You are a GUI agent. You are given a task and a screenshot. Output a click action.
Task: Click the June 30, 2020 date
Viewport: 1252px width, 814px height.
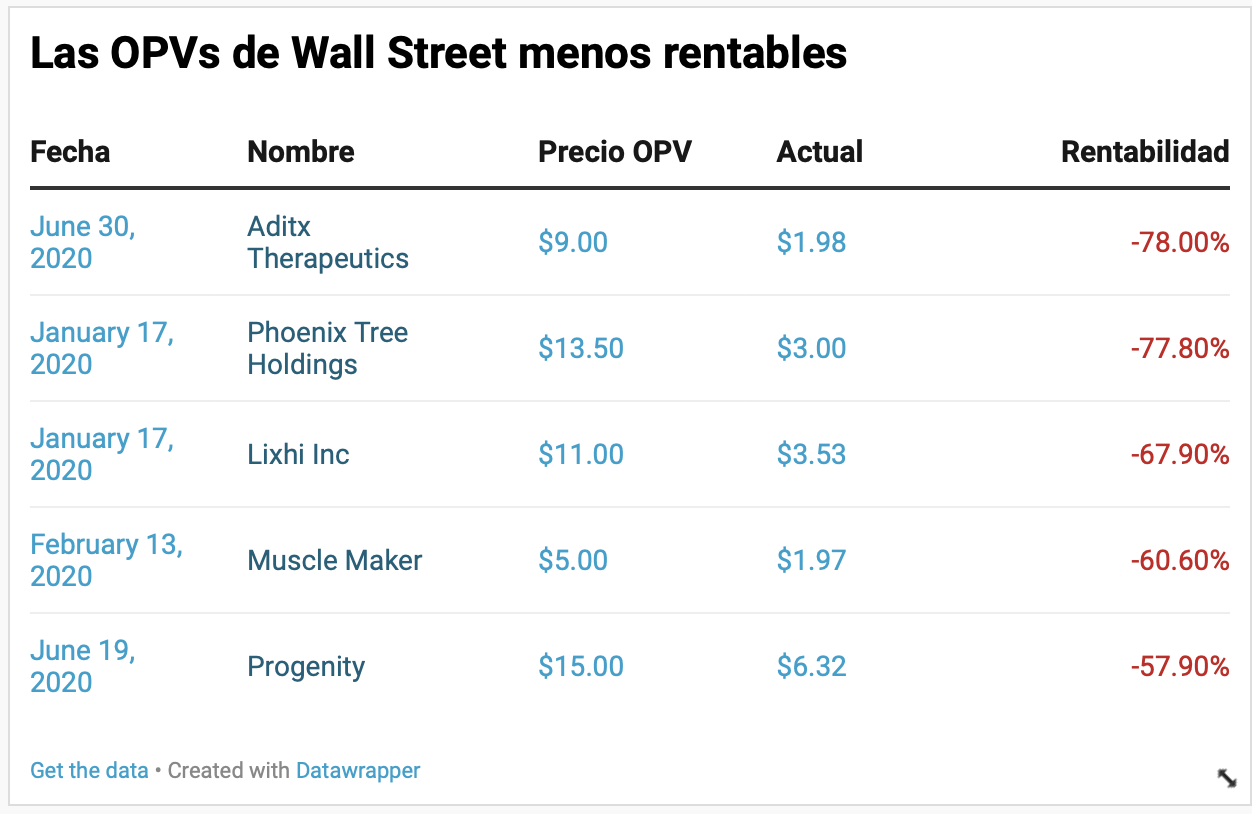pyautogui.click(x=83, y=243)
